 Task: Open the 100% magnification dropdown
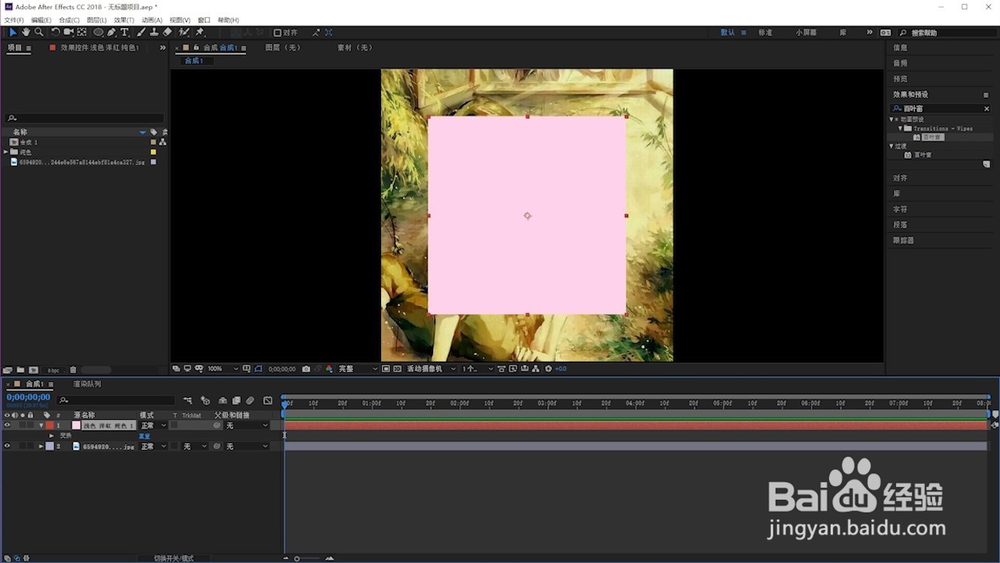(223, 369)
